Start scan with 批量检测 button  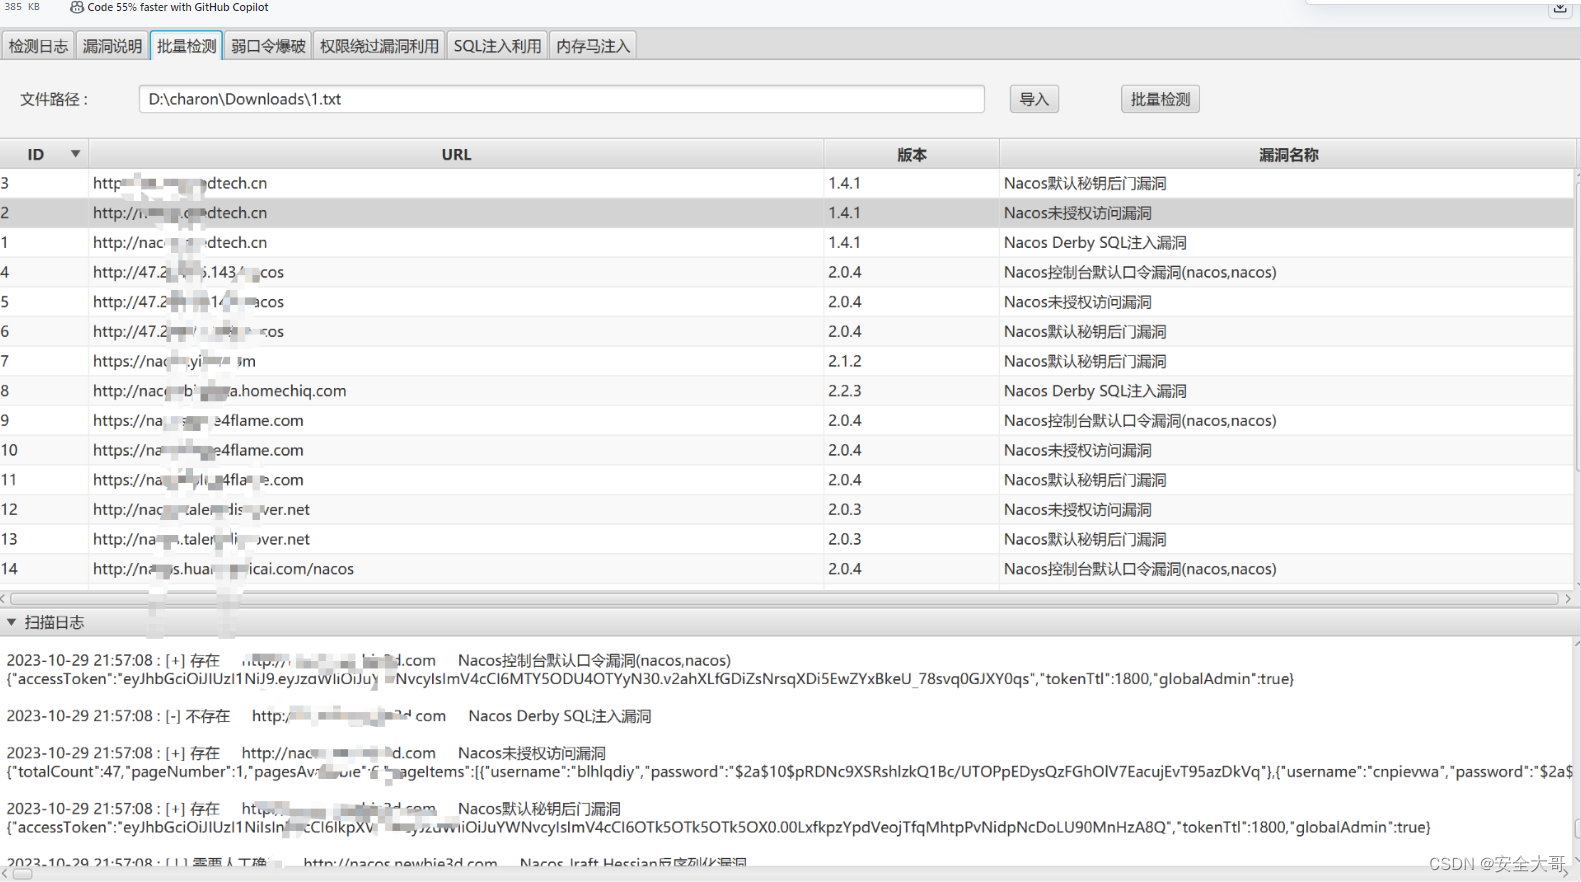coord(1160,99)
